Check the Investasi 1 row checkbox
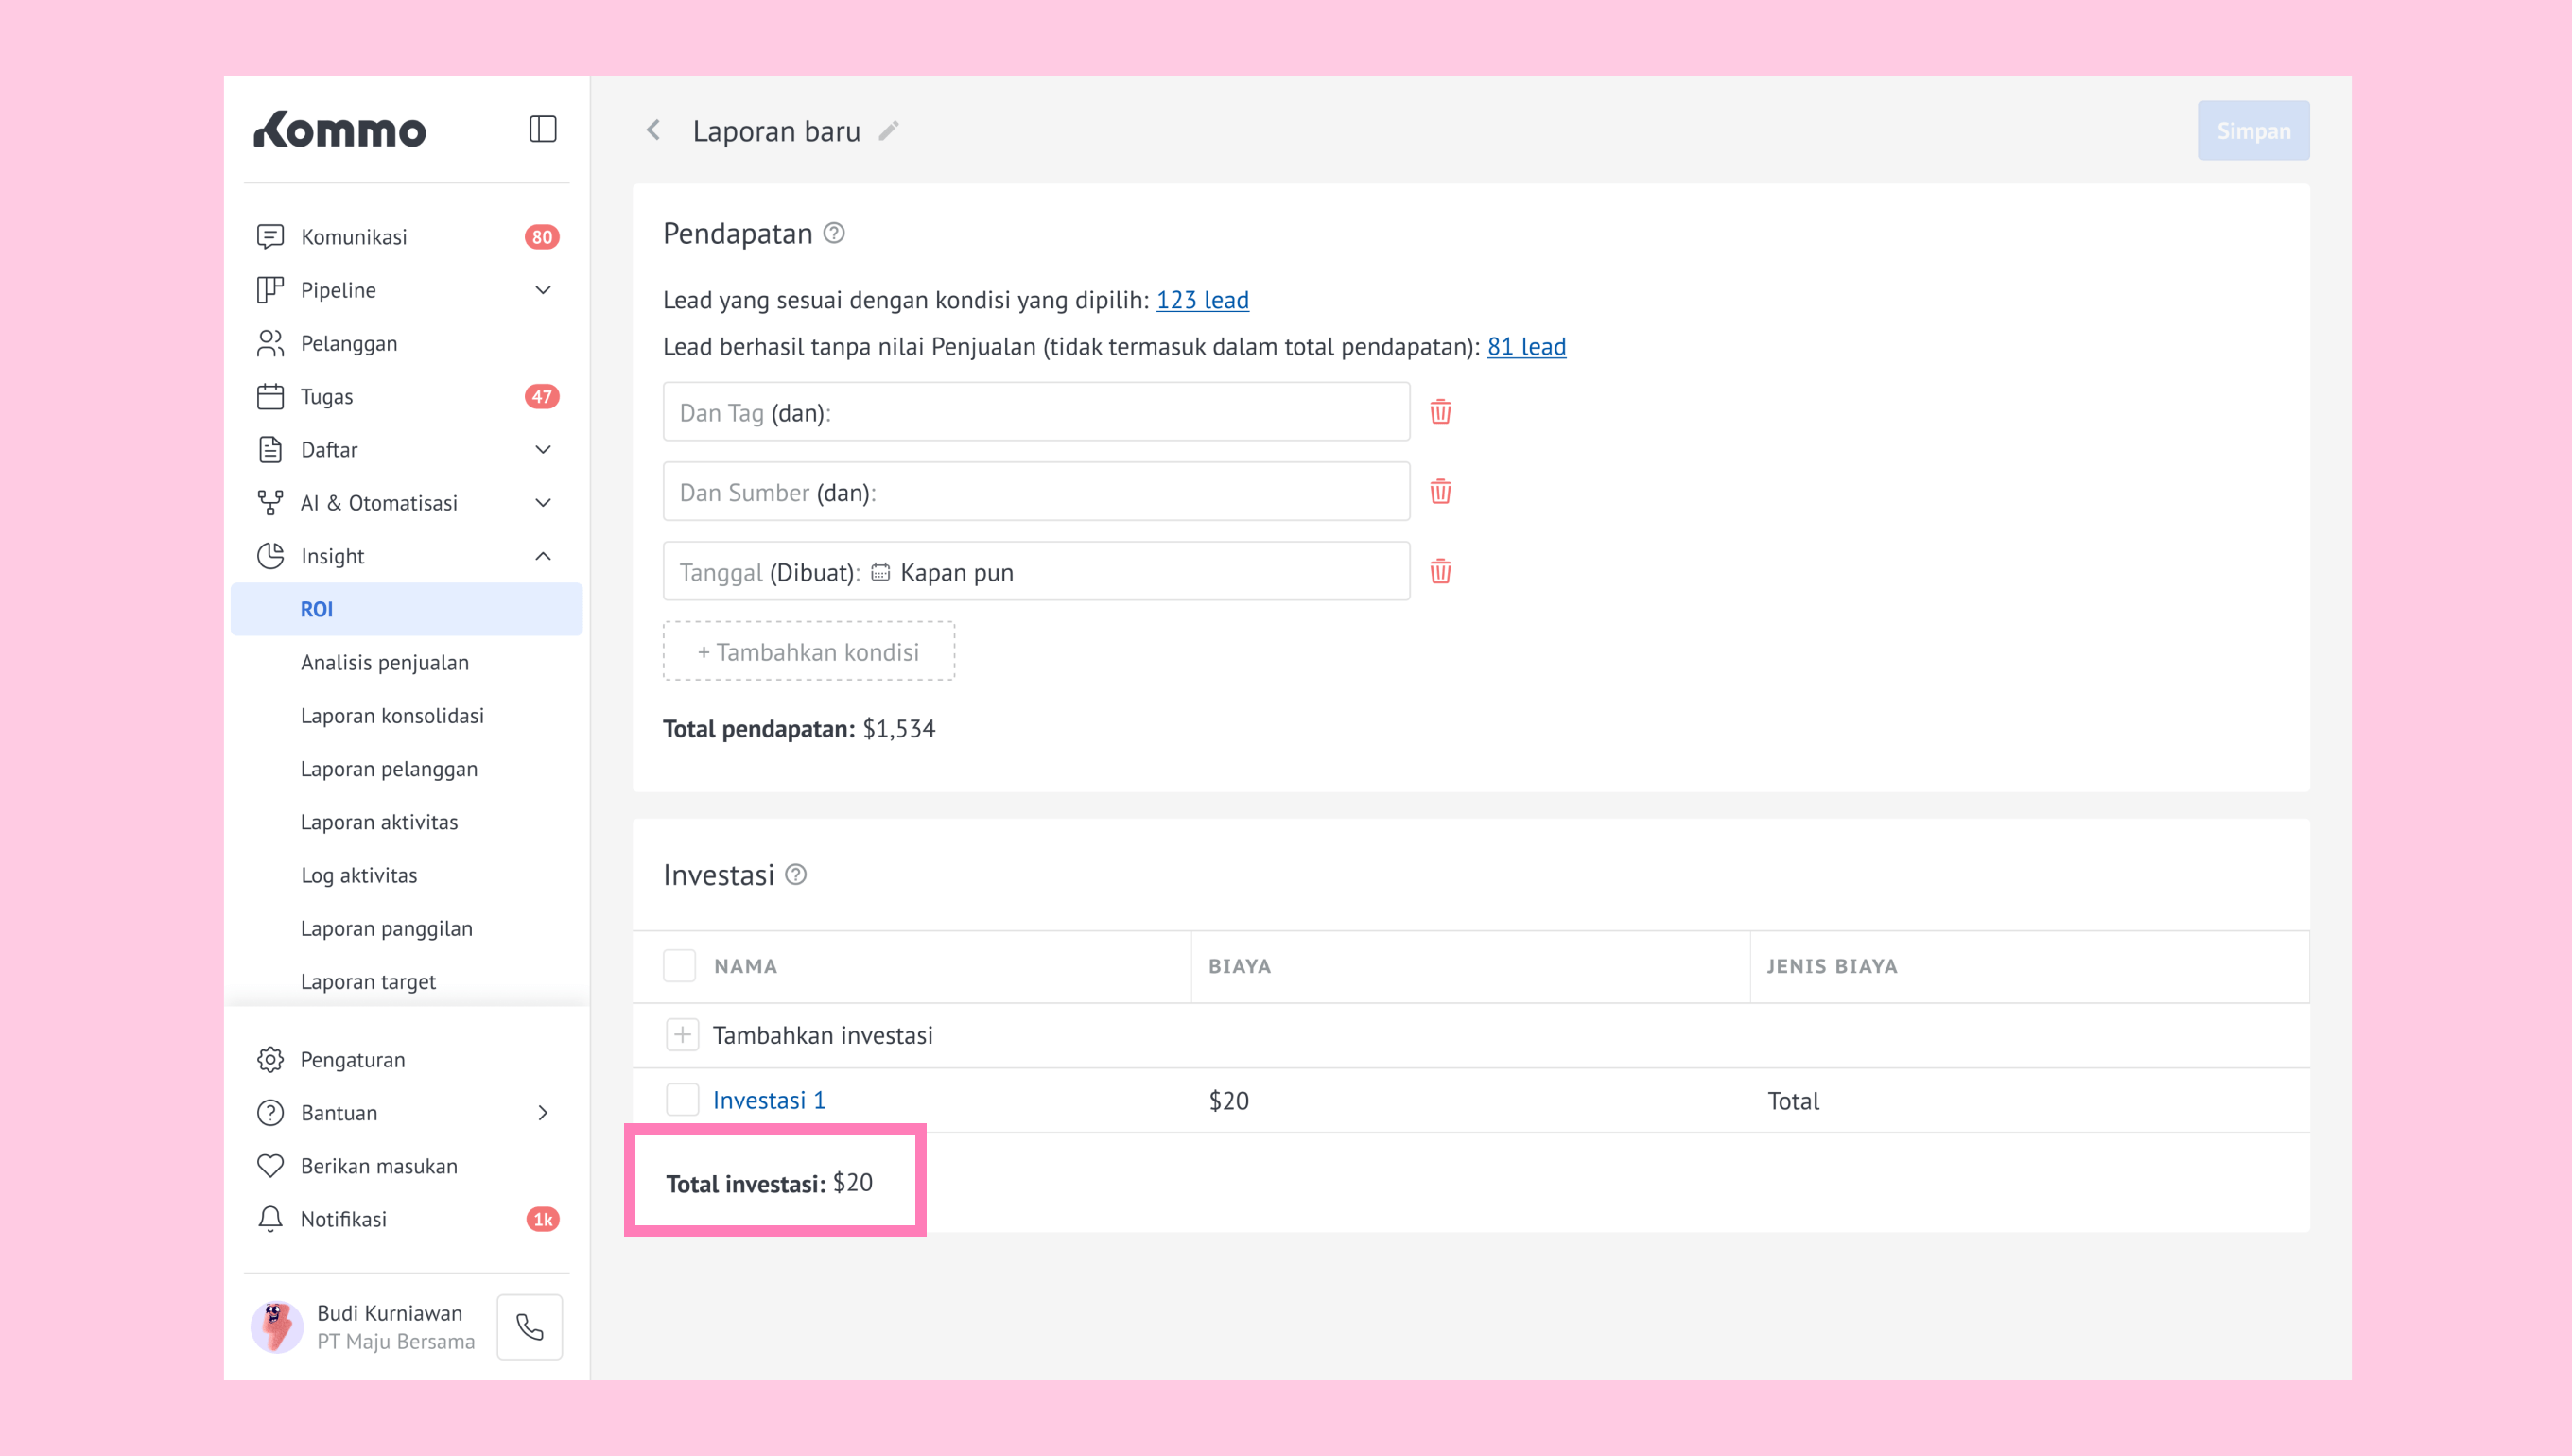Screen dimensions: 2572x1456 [682, 1100]
